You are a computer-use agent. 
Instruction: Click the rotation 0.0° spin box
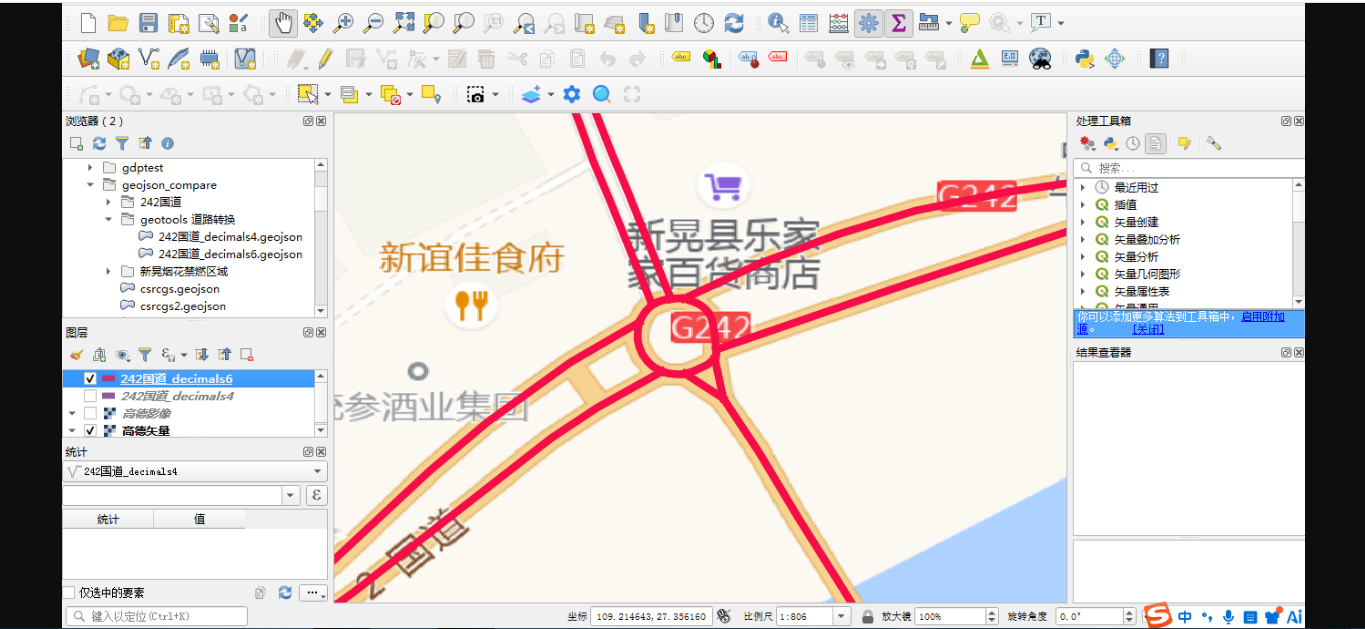click(1096, 616)
